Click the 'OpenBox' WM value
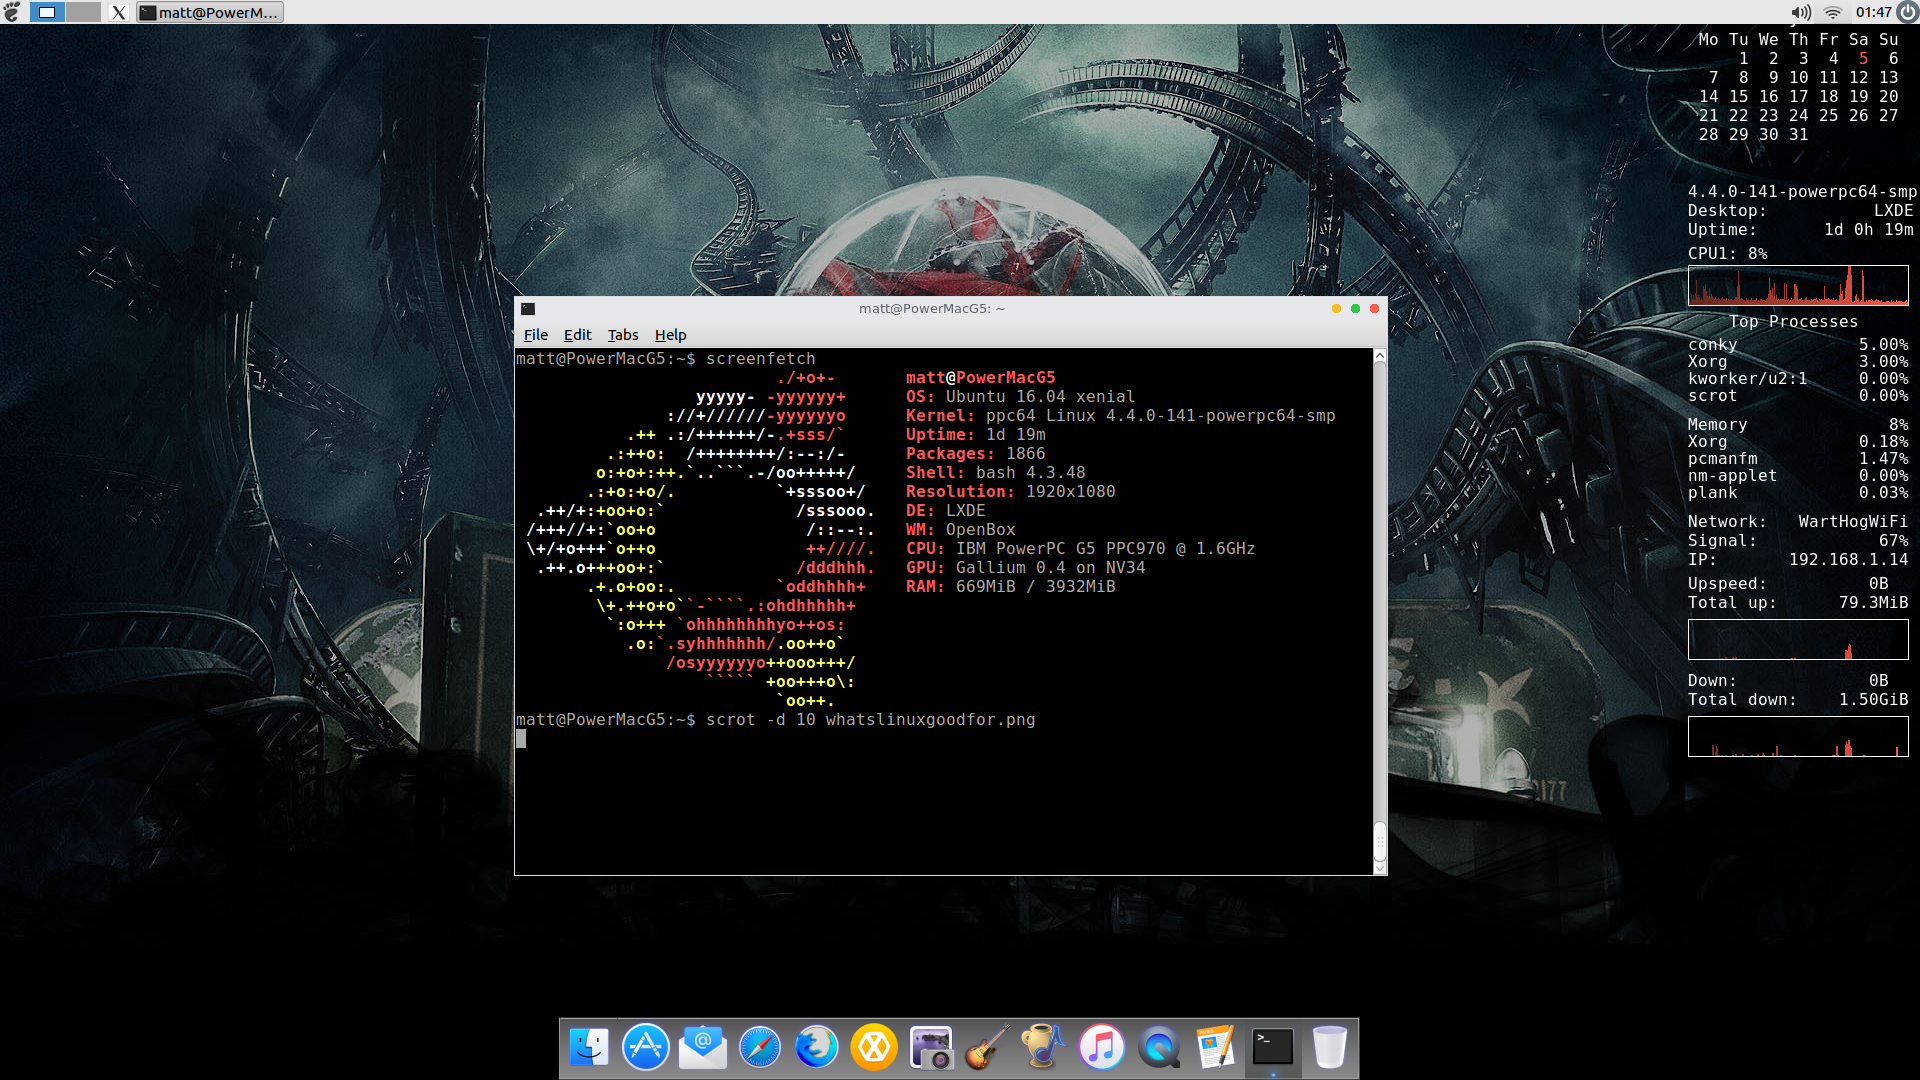The height and width of the screenshot is (1080, 1920). 980,530
